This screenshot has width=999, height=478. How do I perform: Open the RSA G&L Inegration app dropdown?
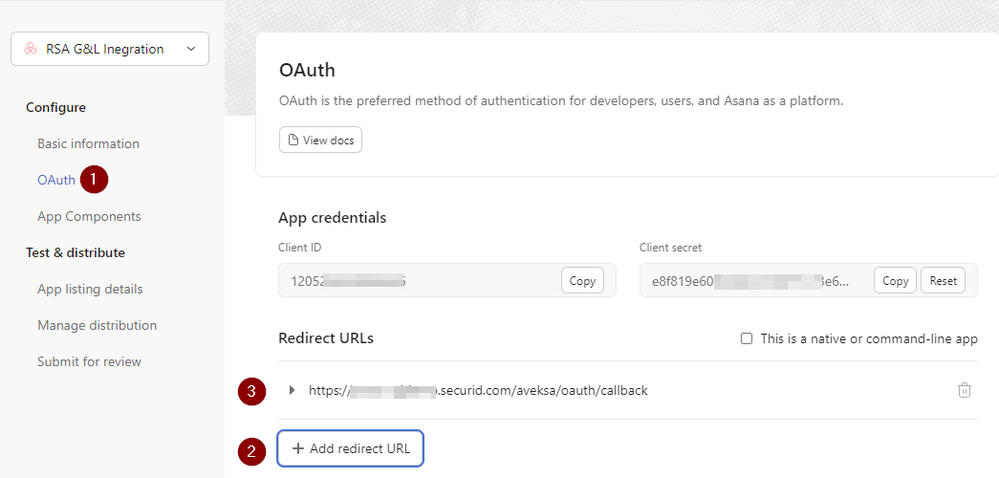point(110,49)
